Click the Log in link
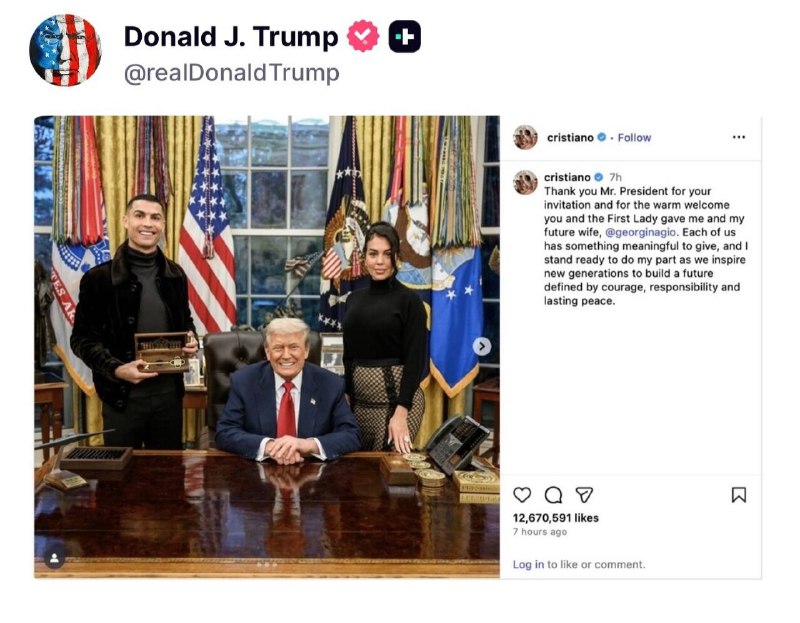This screenshot has height=623, width=800. 528,564
